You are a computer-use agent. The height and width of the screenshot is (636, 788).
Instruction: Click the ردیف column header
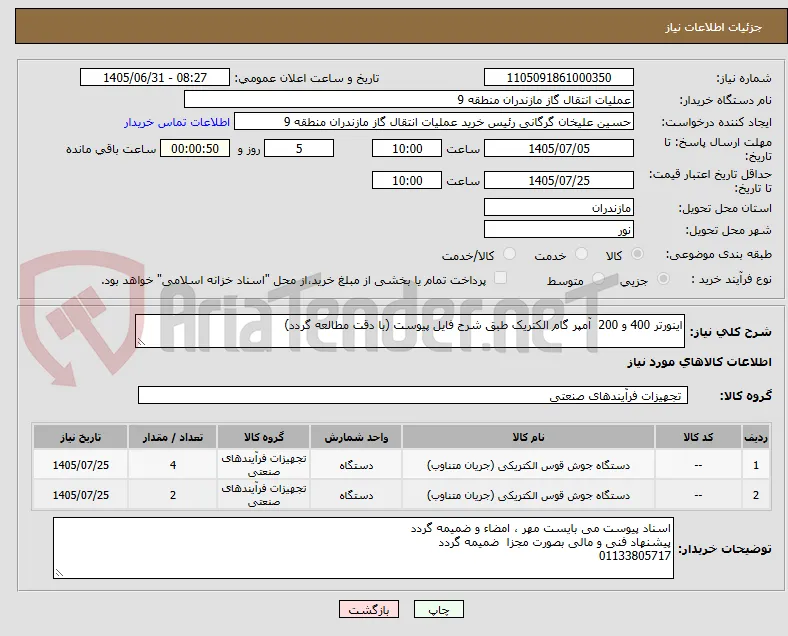(755, 437)
